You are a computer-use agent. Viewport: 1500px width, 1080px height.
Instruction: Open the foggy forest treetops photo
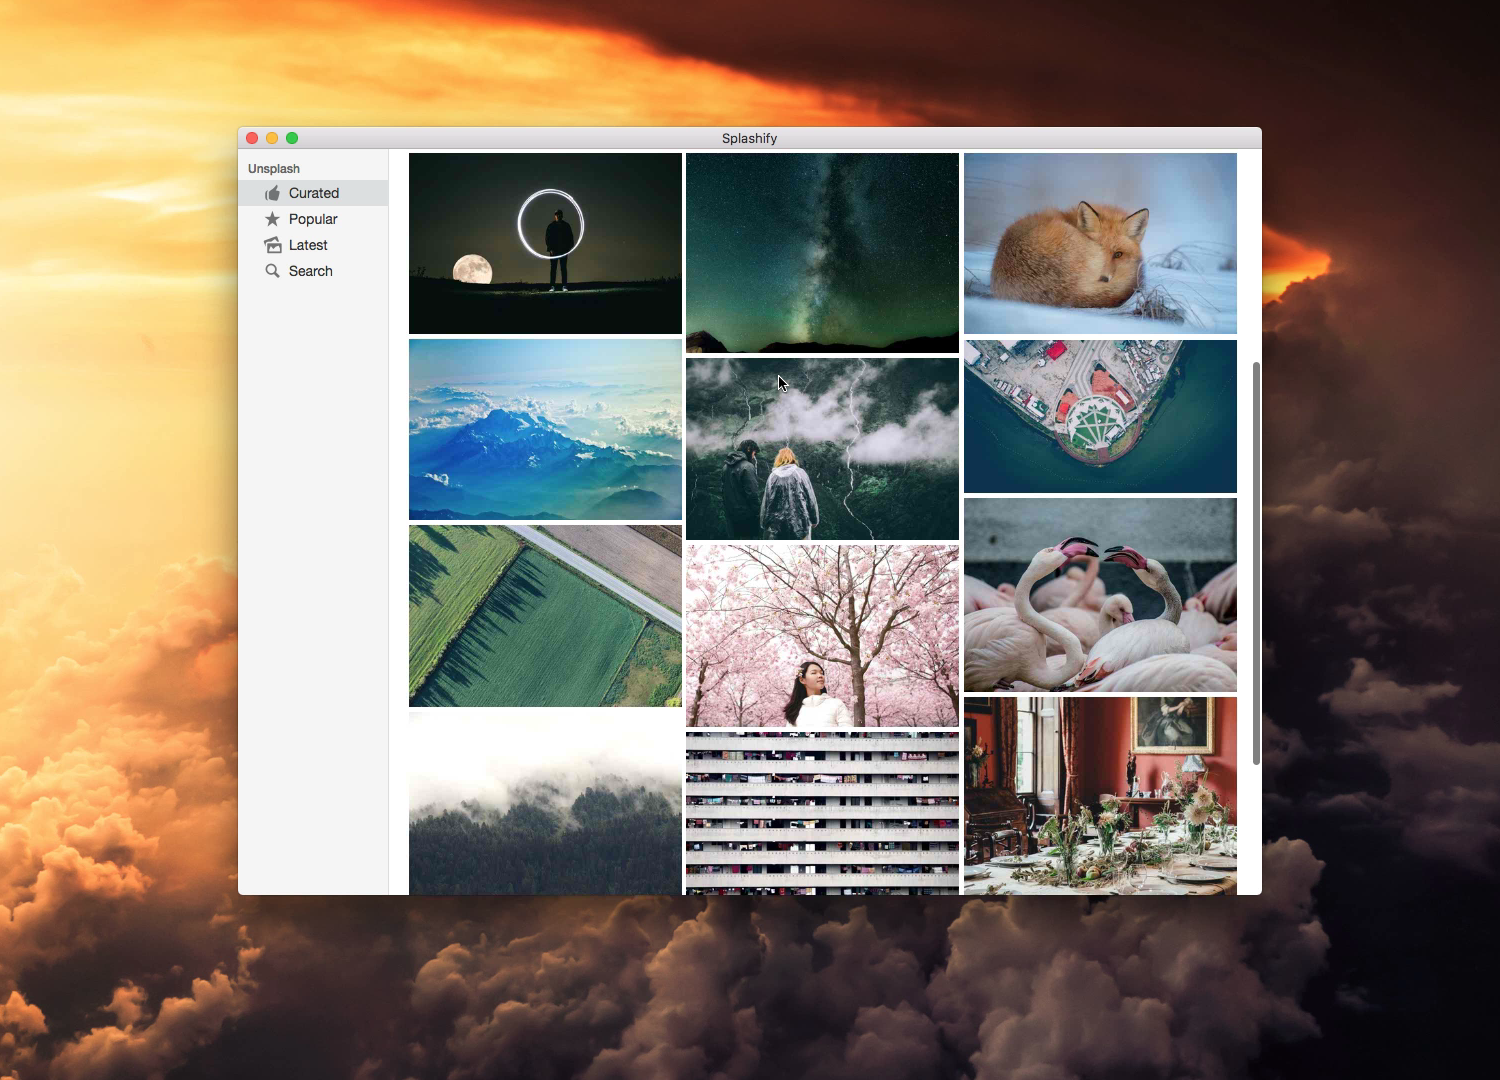click(545, 803)
